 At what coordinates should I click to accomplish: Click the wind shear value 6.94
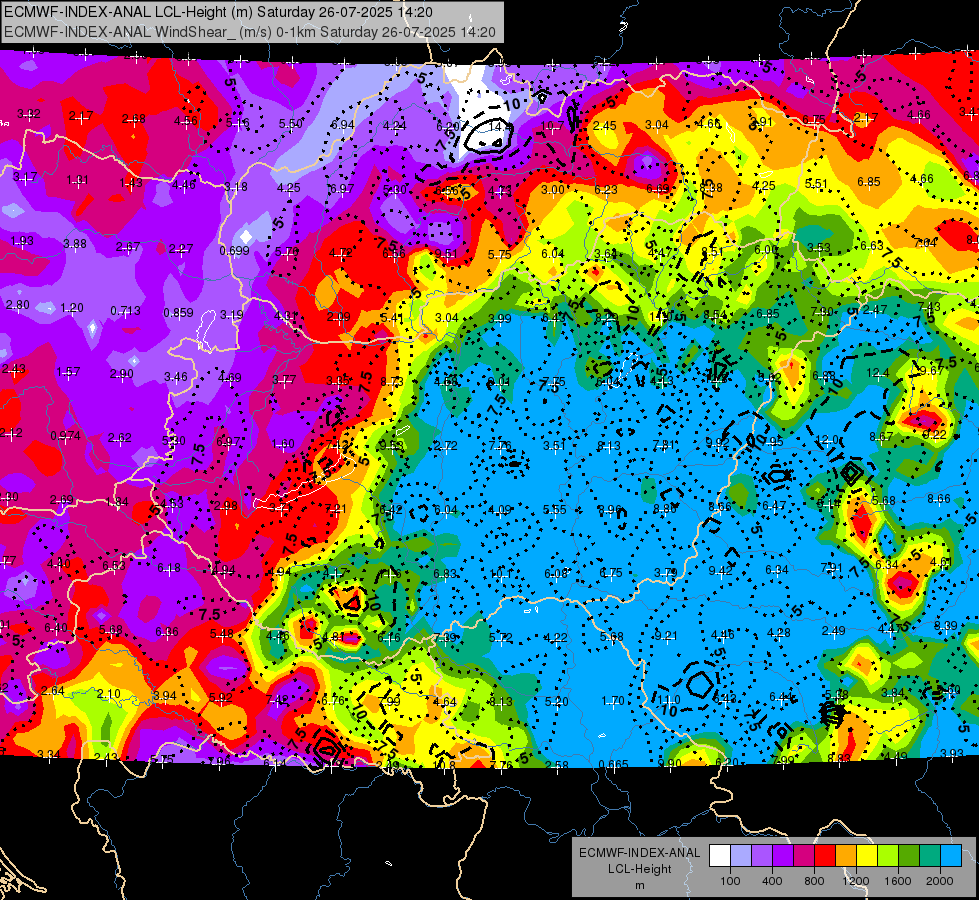343,124
